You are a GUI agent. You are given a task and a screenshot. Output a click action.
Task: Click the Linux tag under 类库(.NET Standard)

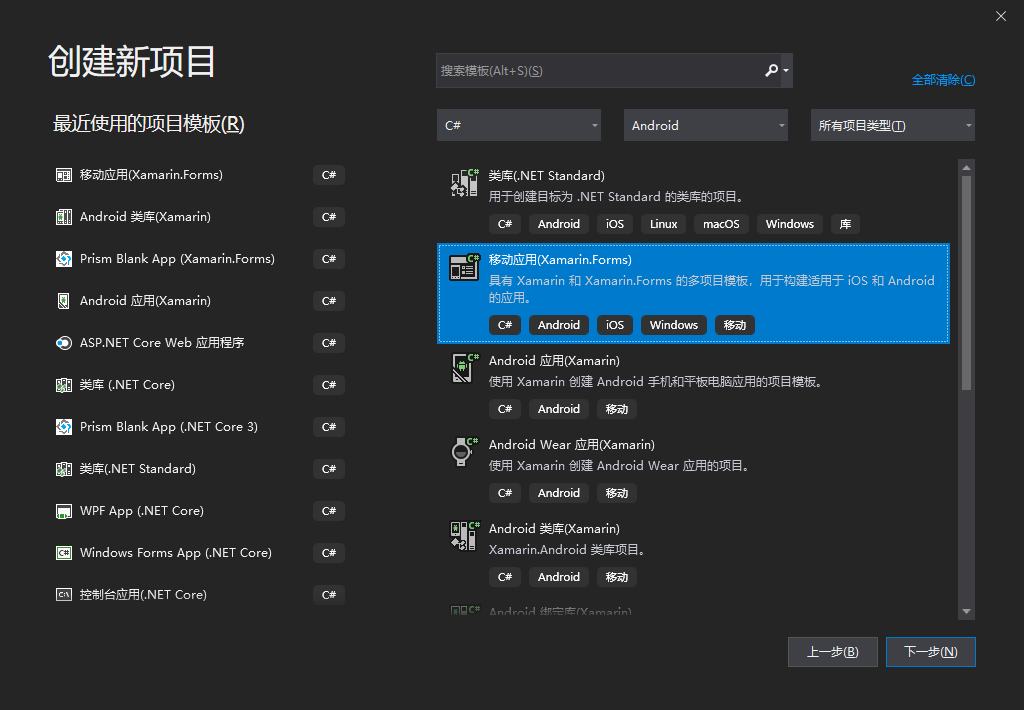coord(664,224)
